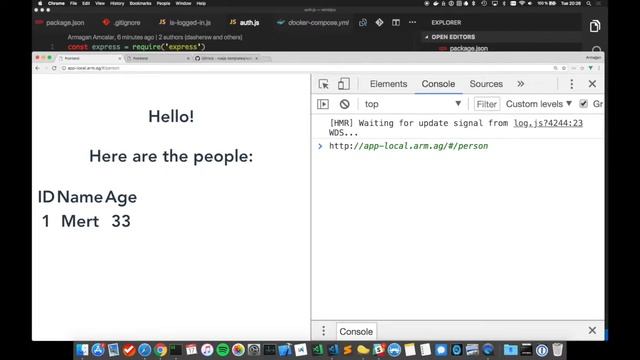The image size is (640, 360).
Task: Select the second Chrome browser tab
Action: (158, 58)
